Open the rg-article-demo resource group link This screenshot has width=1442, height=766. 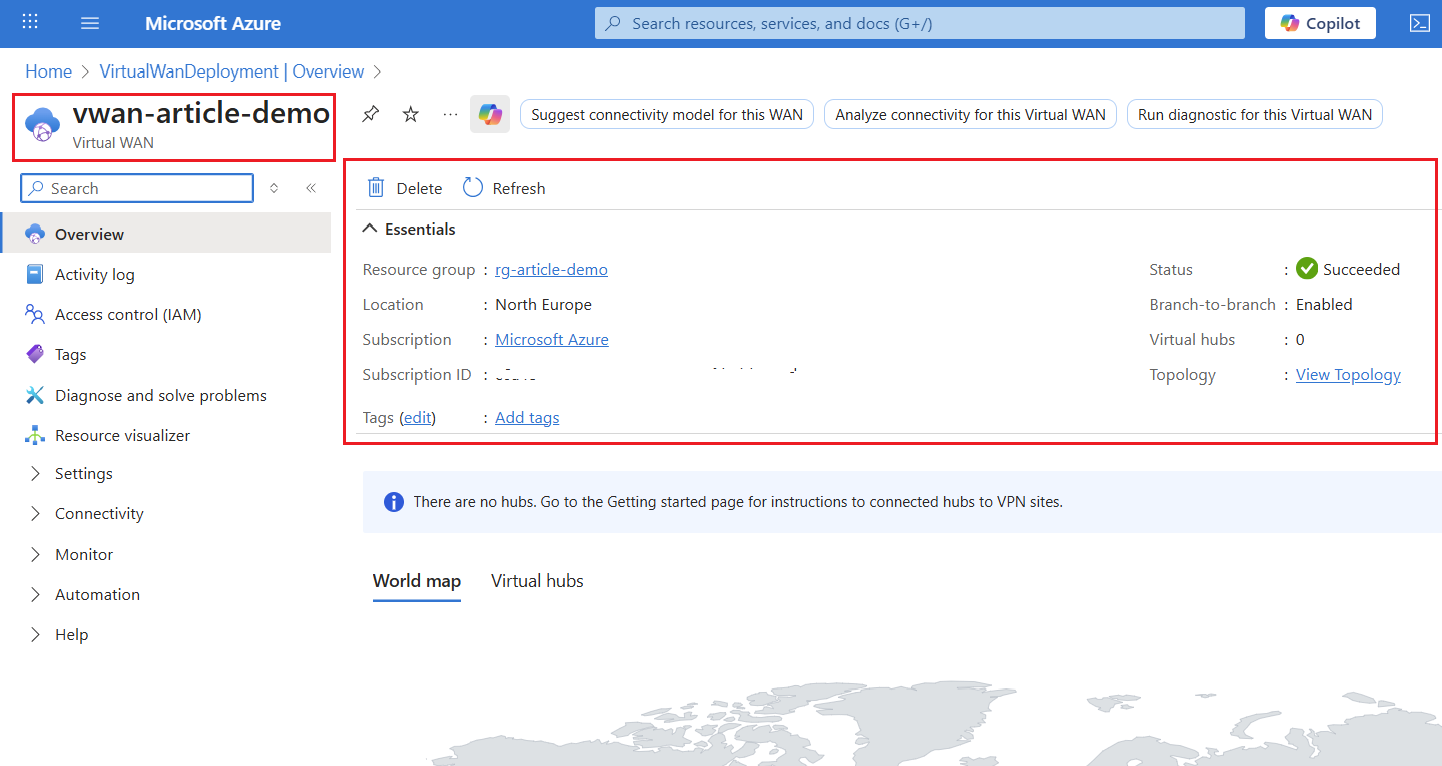point(551,269)
